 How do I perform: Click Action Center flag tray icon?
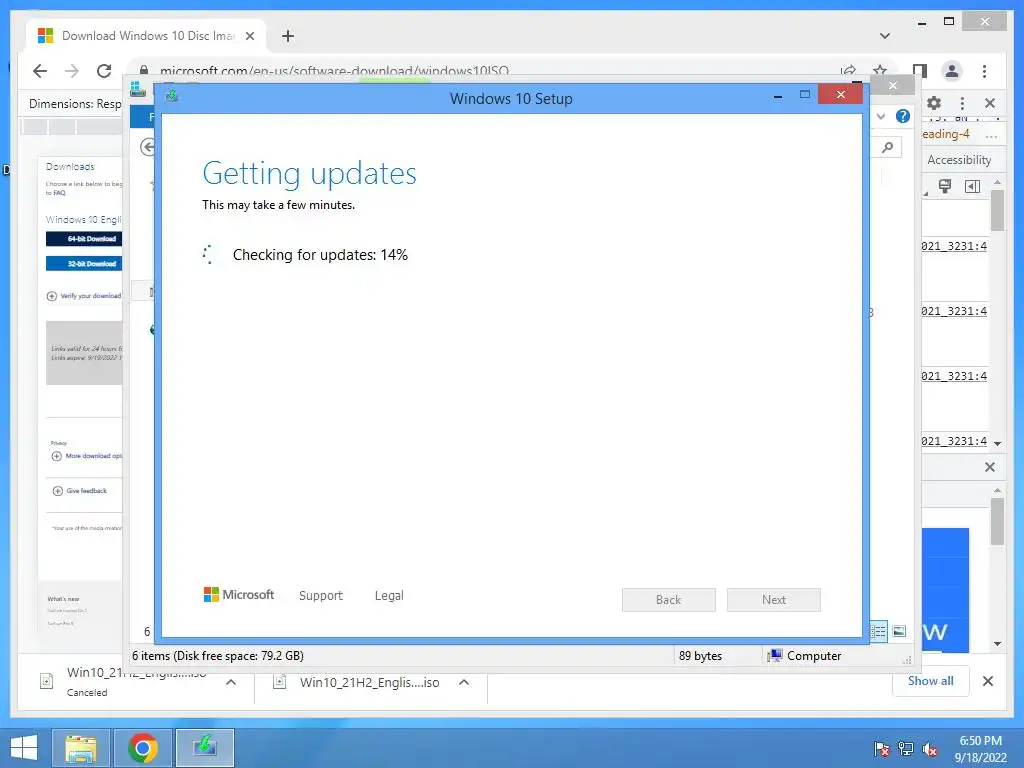[x=882, y=749]
